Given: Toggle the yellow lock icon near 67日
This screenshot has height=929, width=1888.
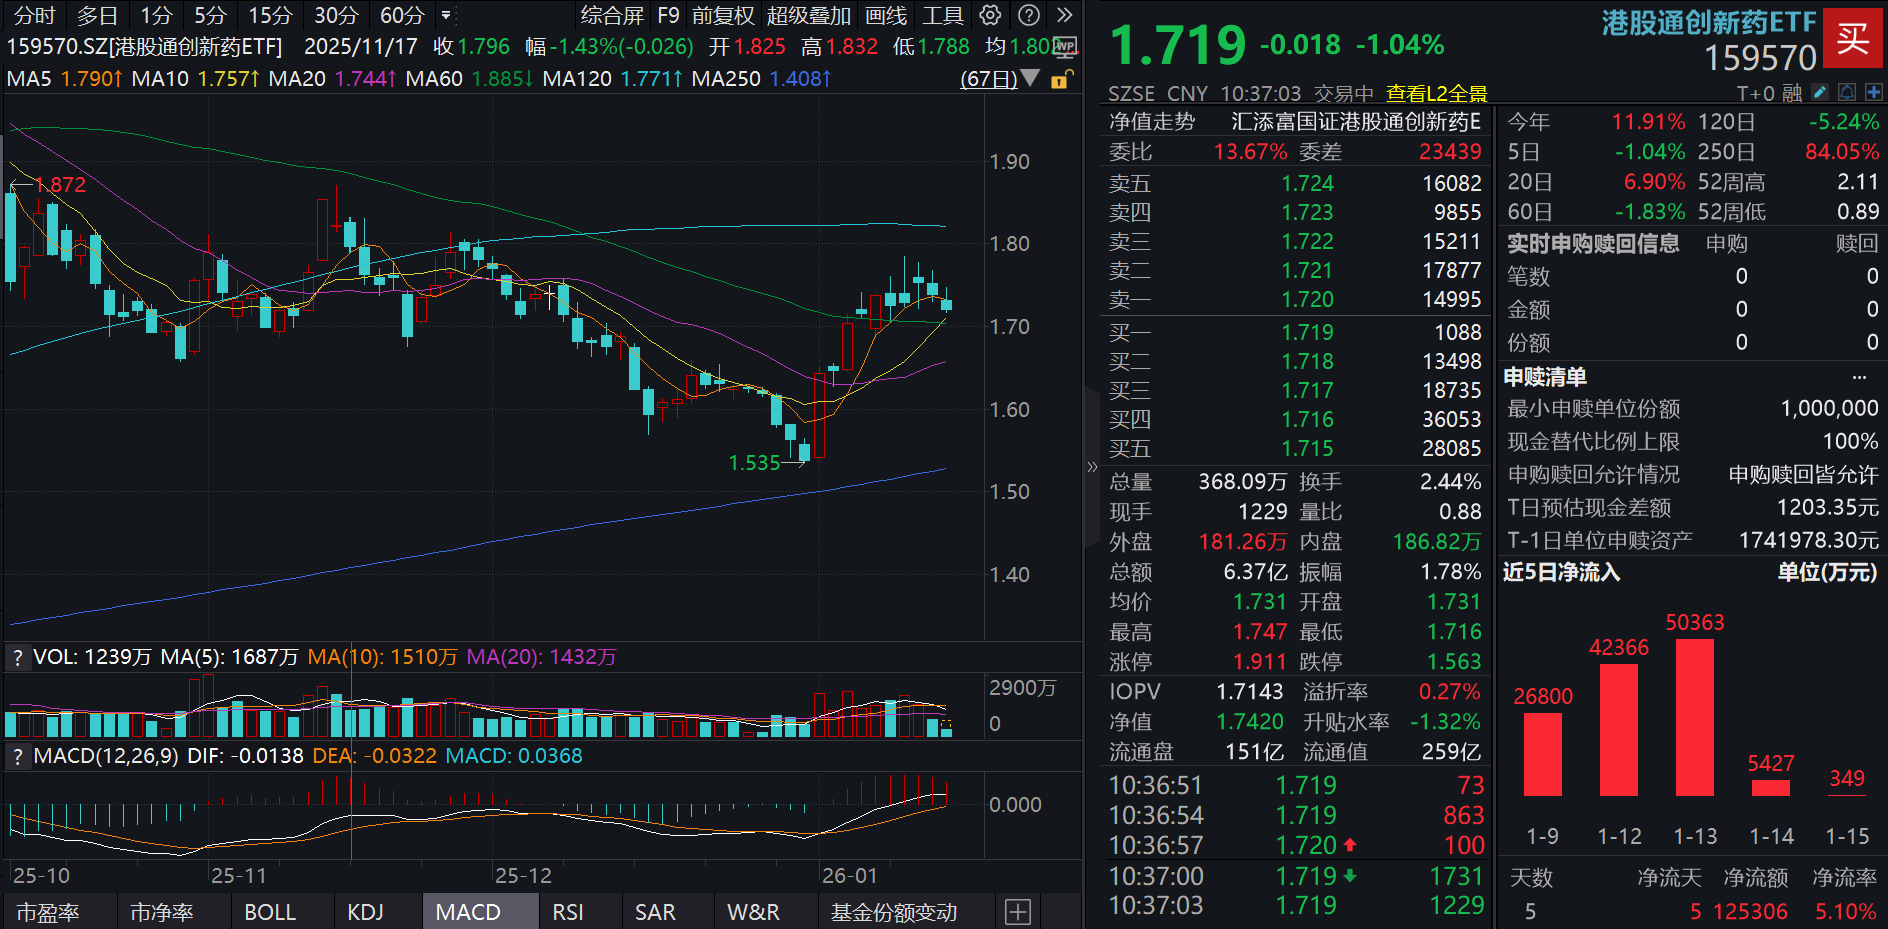Looking at the screenshot, I should 1061,79.
